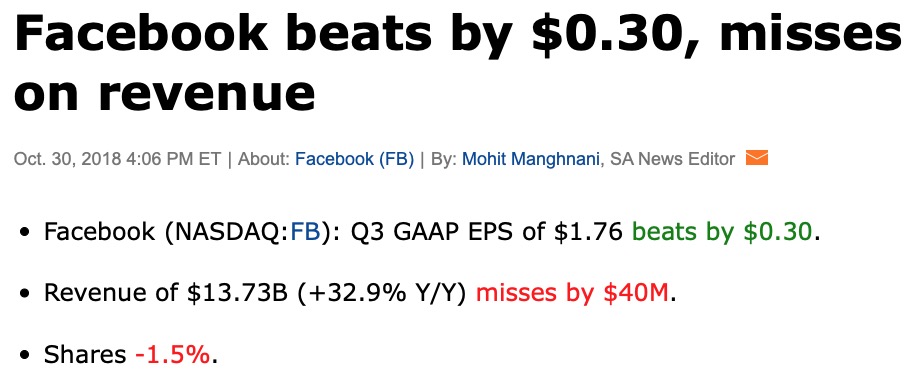The height and width of the screenshot is (385, 914).
Task: Click the red '-1.5%' shares figure
Action: pos(172,354)
